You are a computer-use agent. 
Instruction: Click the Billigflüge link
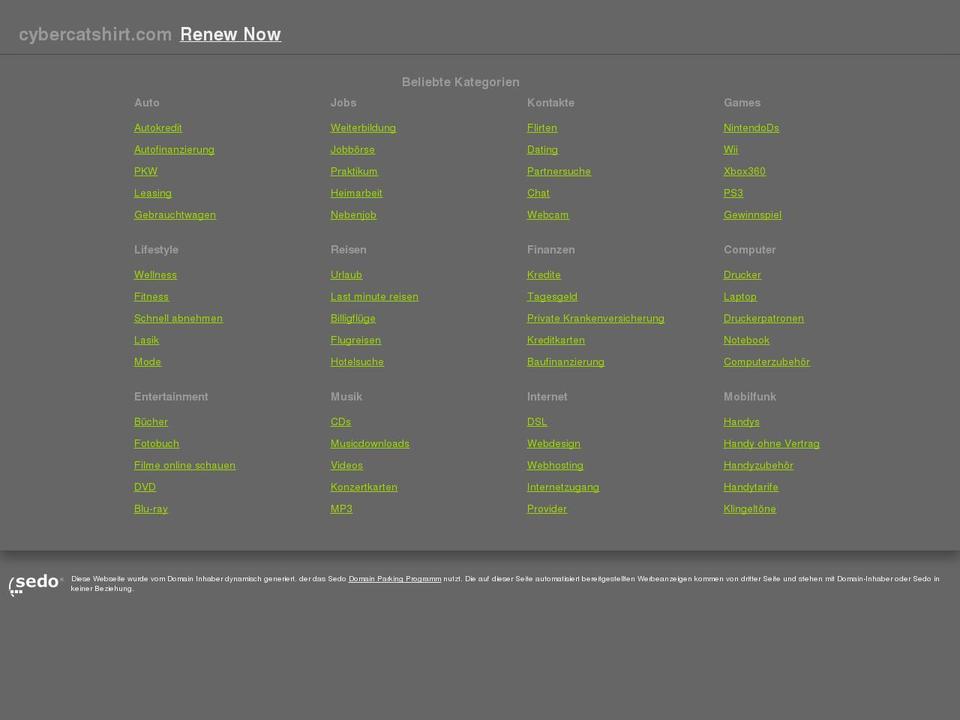point(353,318)
